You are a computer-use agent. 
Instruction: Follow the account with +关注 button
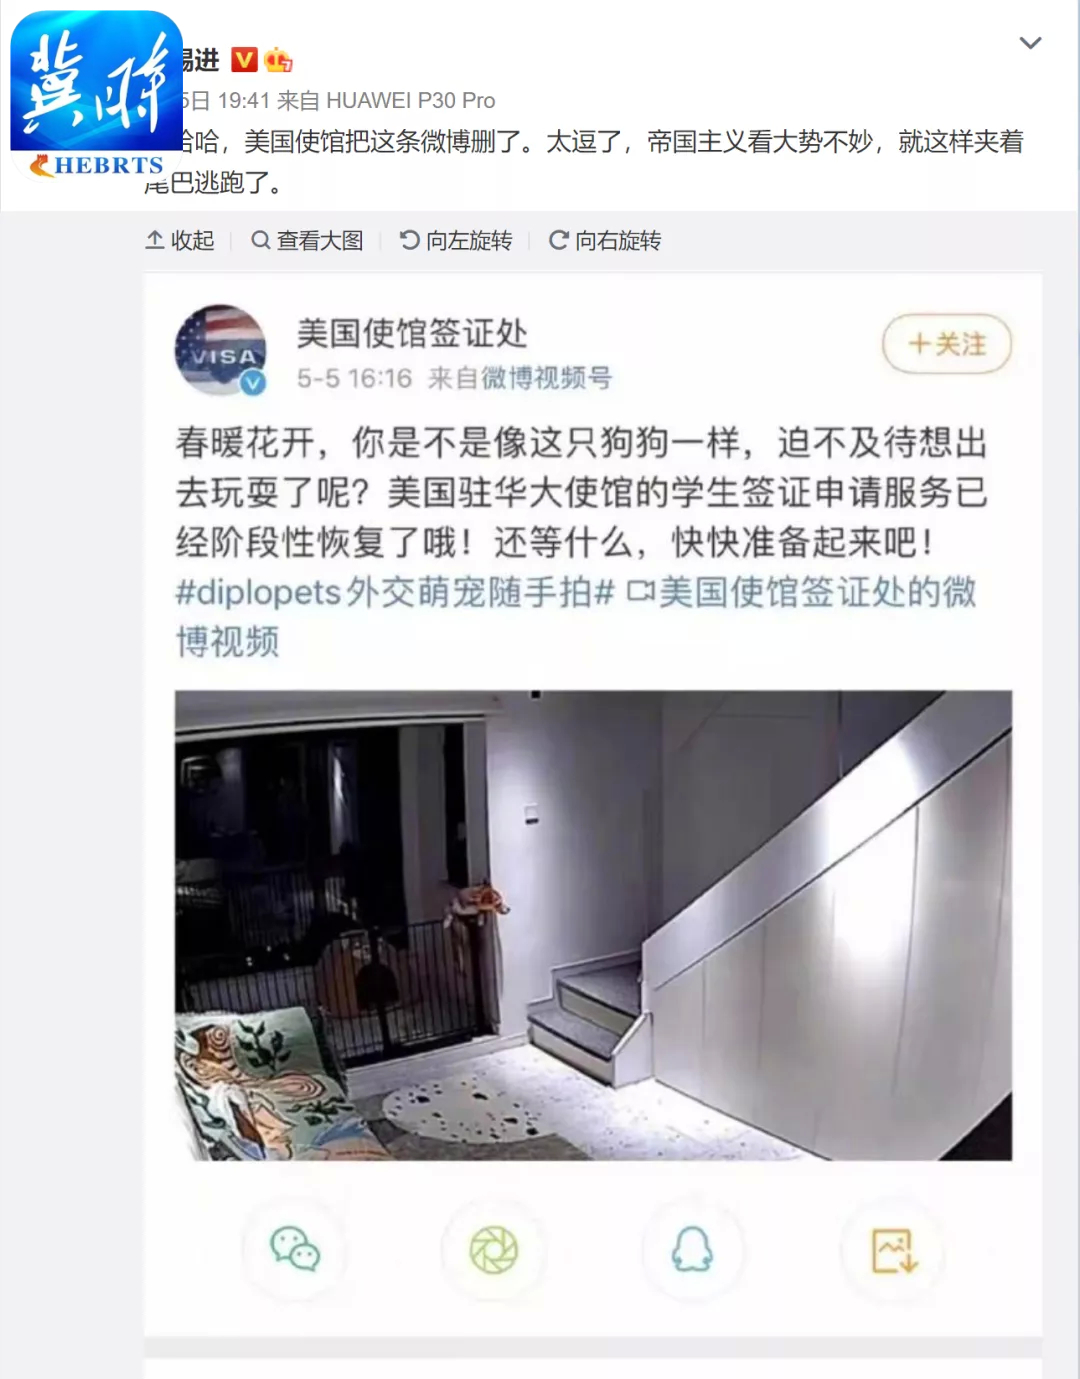click(x=946, y=344)
